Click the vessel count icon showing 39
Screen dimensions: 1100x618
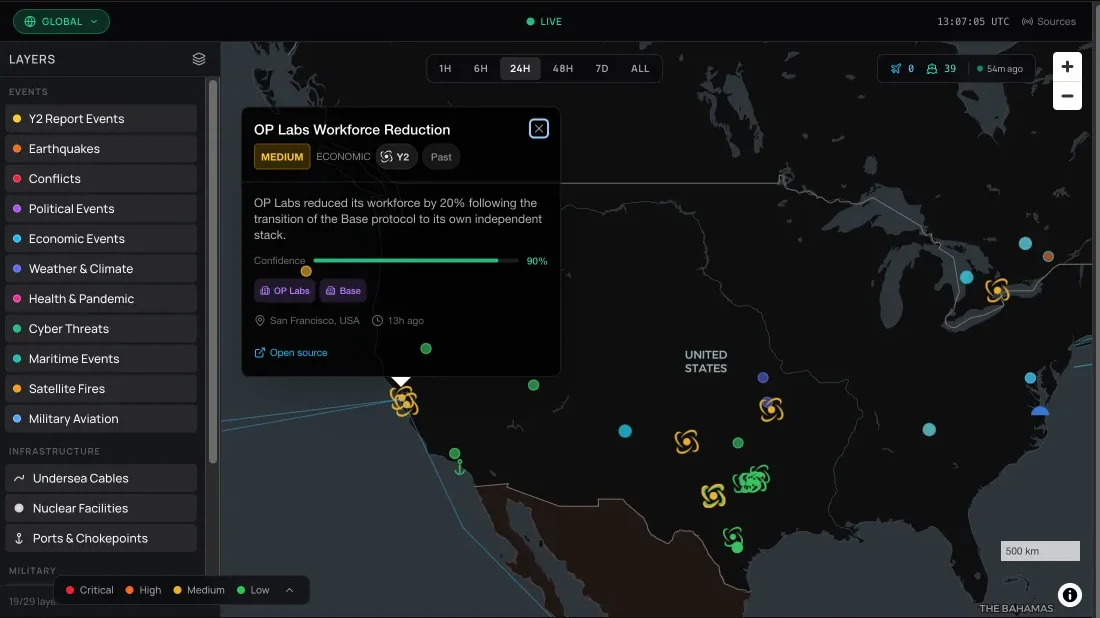[932, 69]
